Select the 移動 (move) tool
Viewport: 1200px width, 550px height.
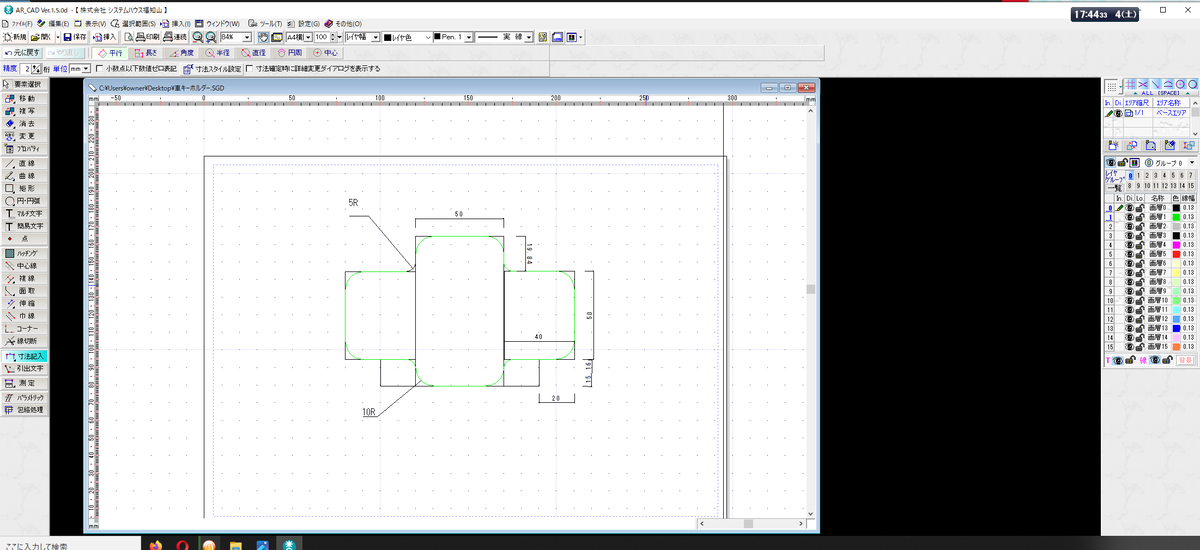(24, 98)
